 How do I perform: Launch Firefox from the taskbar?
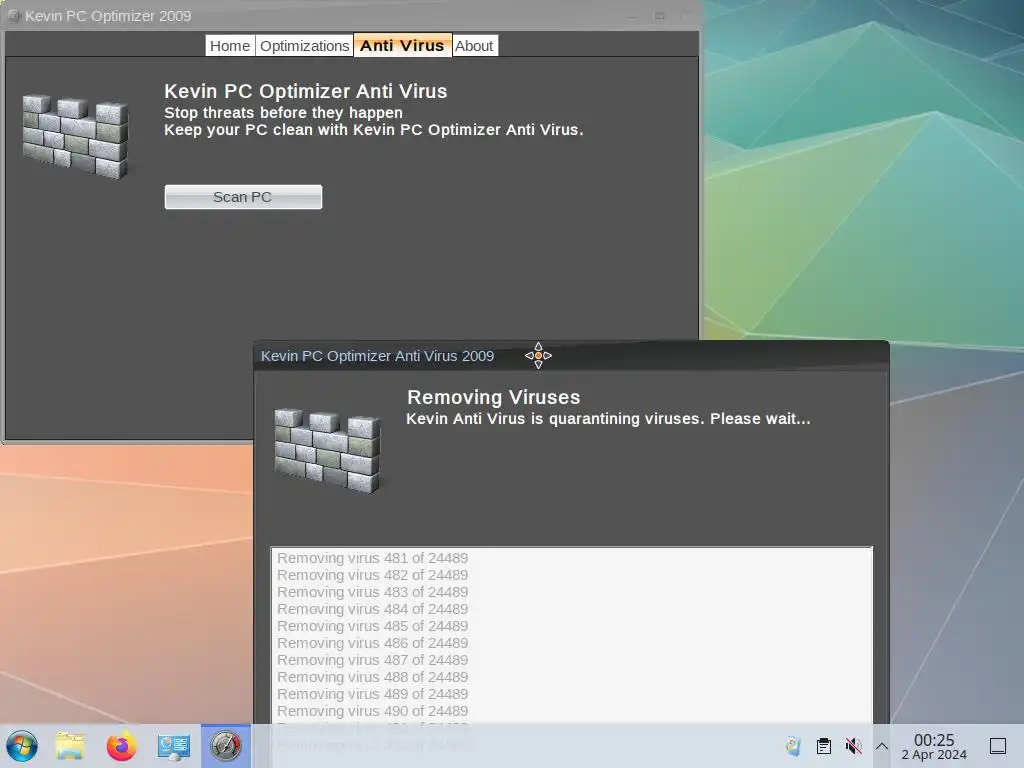click(x=121, y=746)
